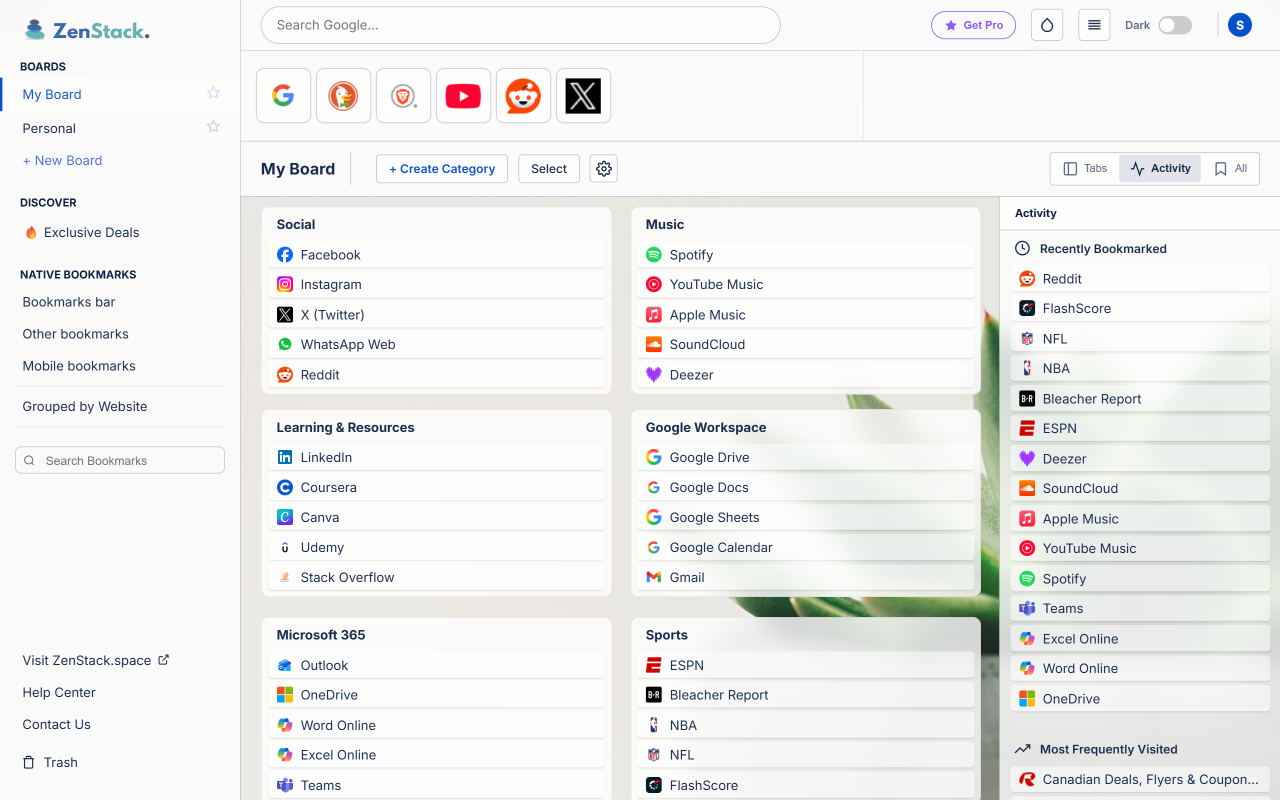Favorite the Personal board with its star
This screenshot has width=1280, height=800.
point(213,126)
